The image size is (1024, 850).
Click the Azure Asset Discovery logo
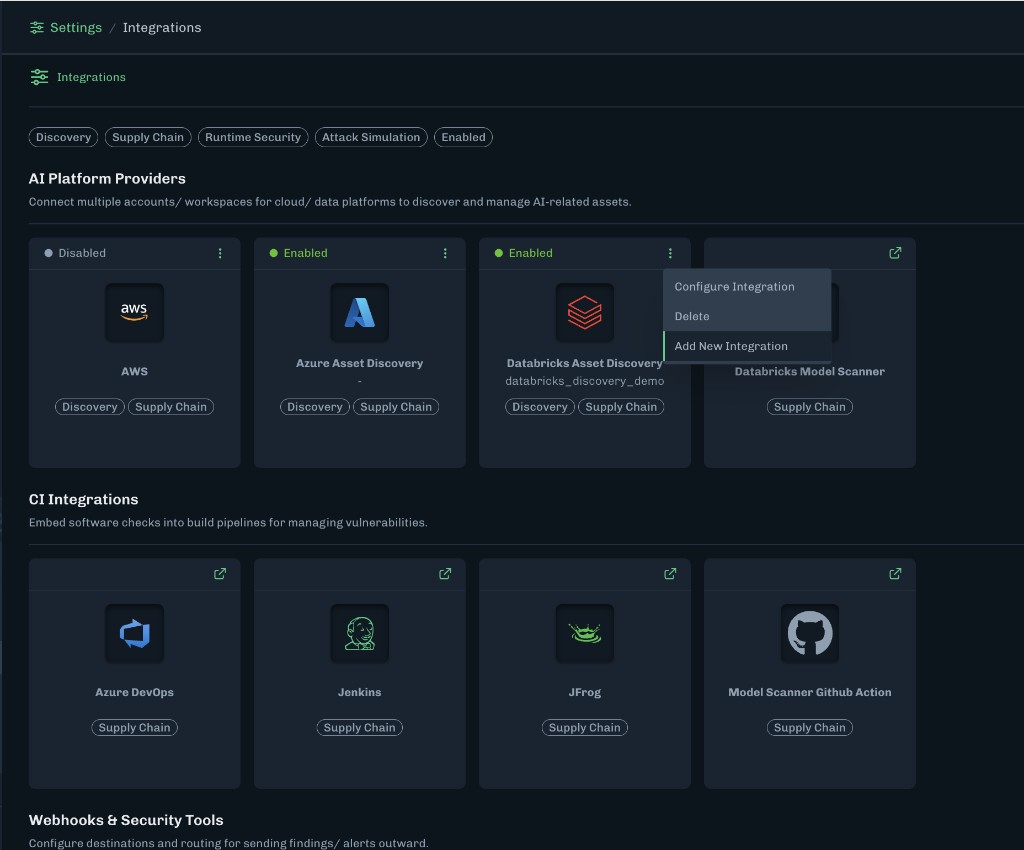[360, 313]
